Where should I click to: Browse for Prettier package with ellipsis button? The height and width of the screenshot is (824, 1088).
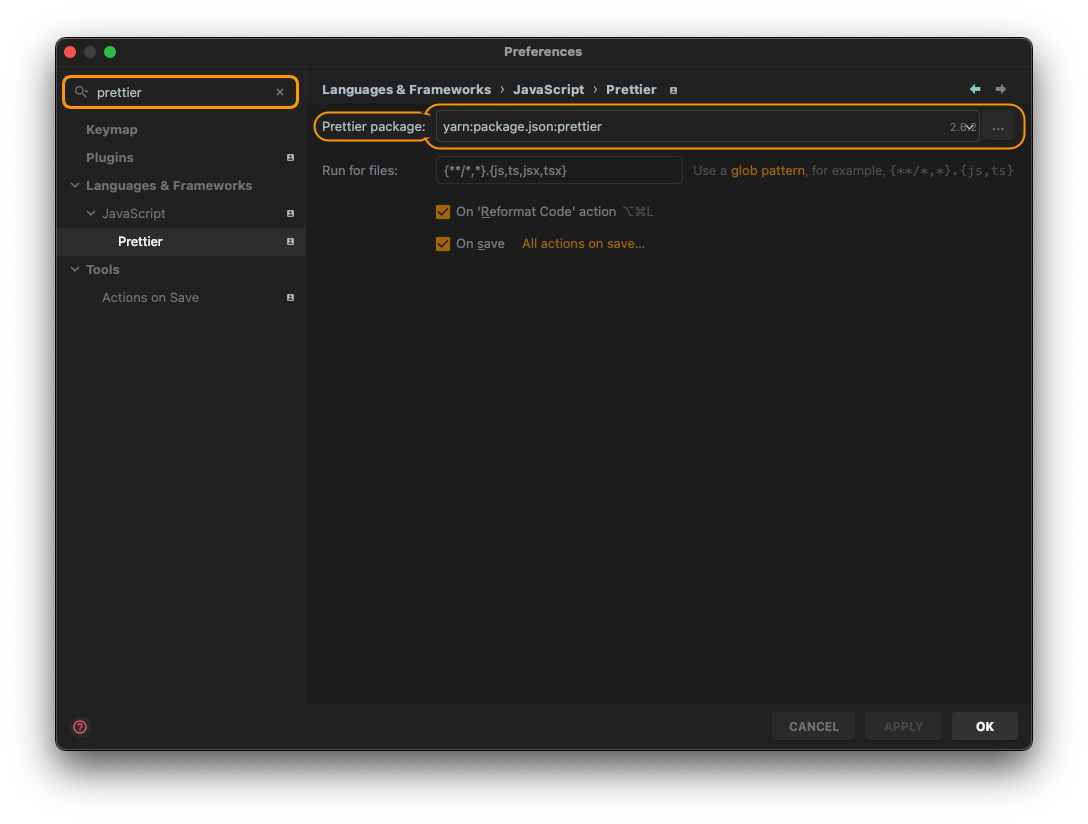[998, 127]
